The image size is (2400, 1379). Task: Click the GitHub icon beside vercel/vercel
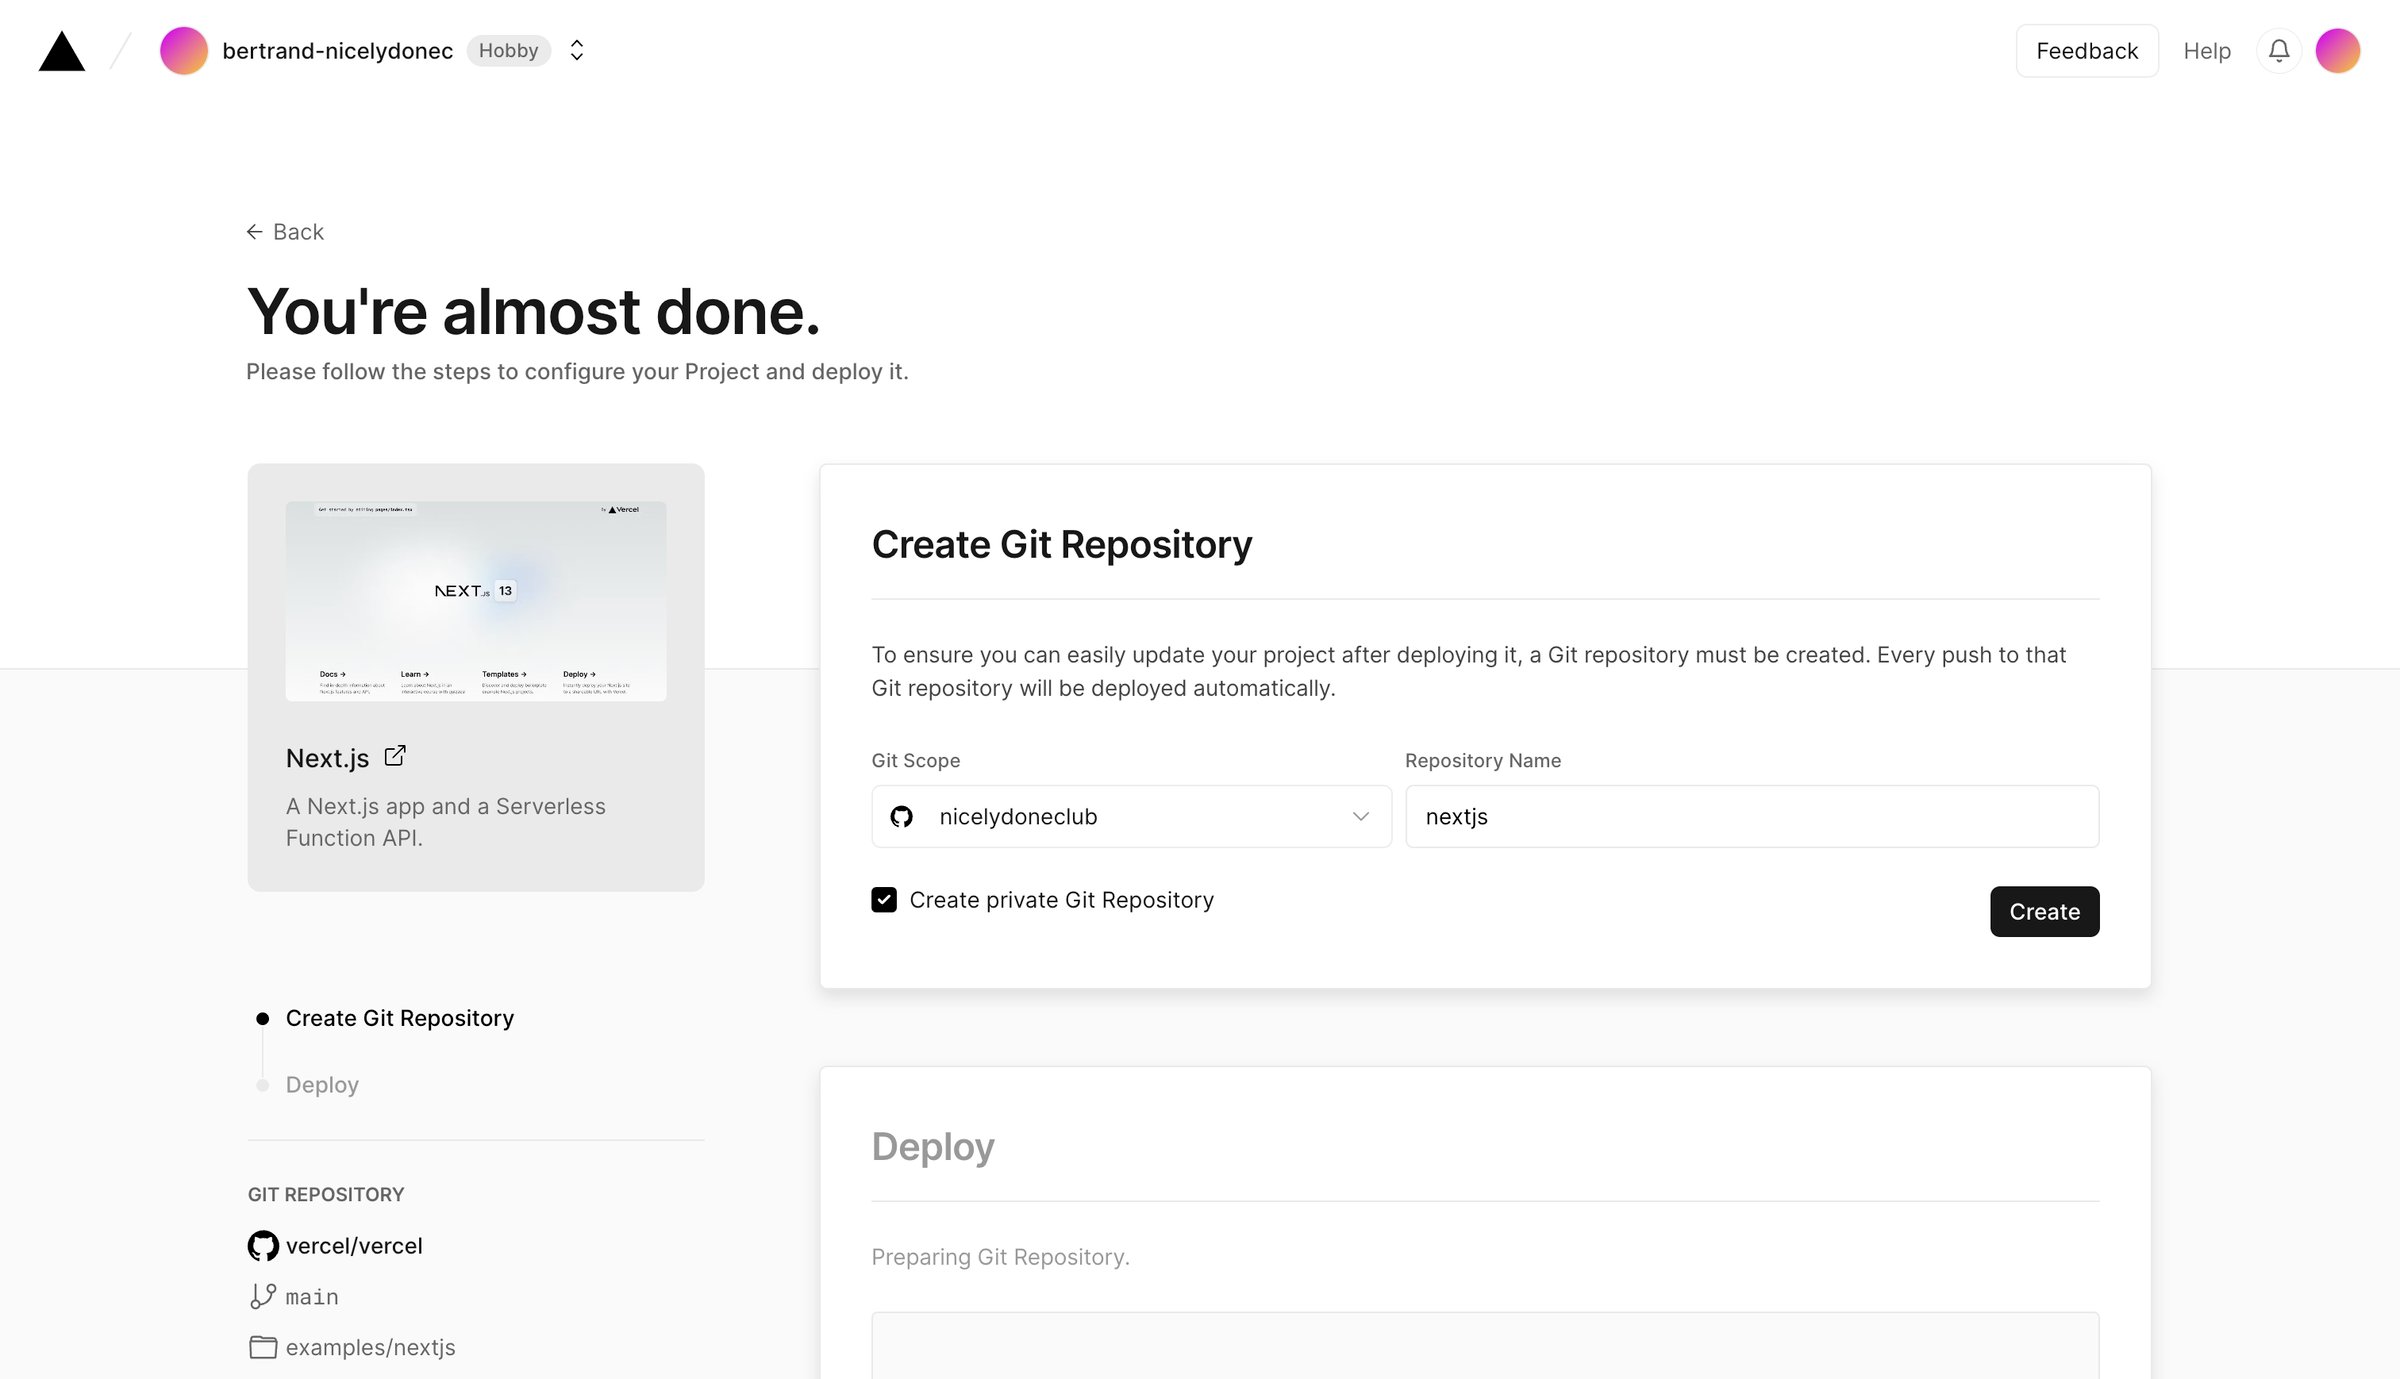[x=263, y=1246]
